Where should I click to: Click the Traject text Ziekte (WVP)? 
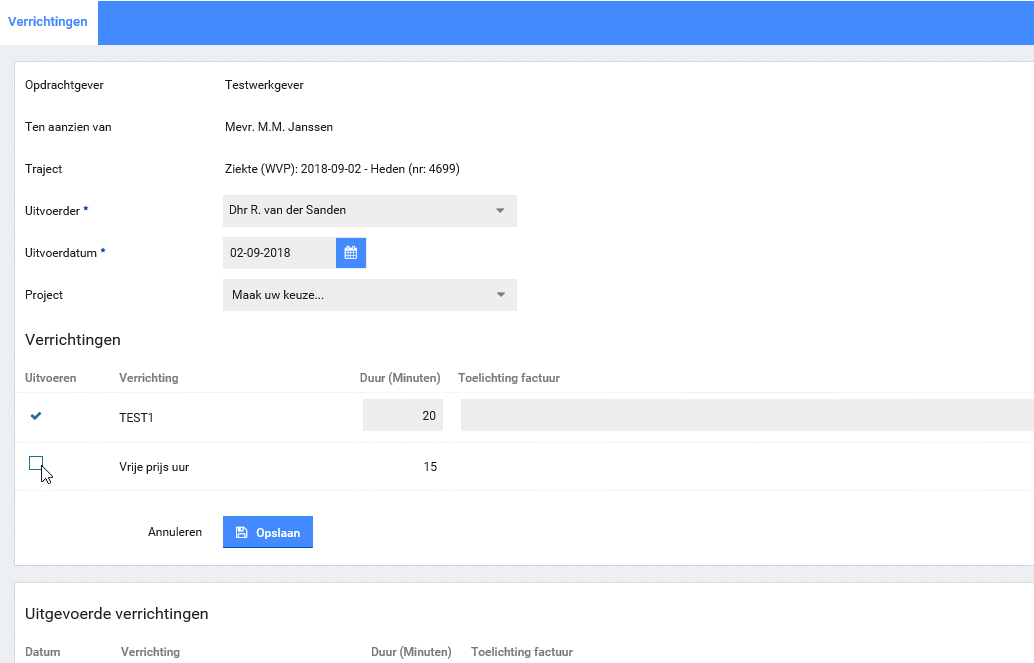point(341,169)
